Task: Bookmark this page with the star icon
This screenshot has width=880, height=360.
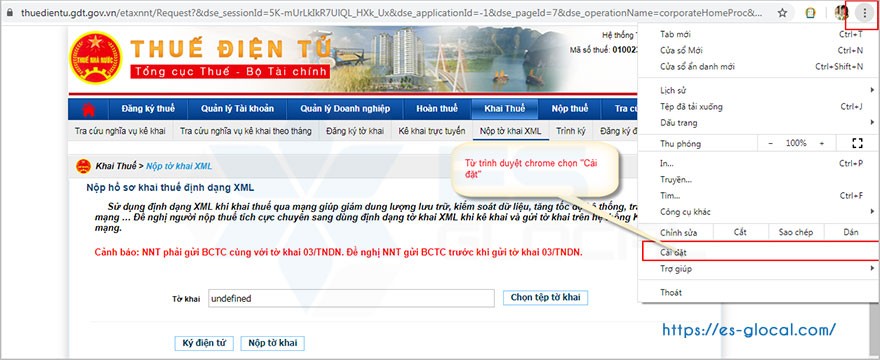Action: (x=782, y=13)
